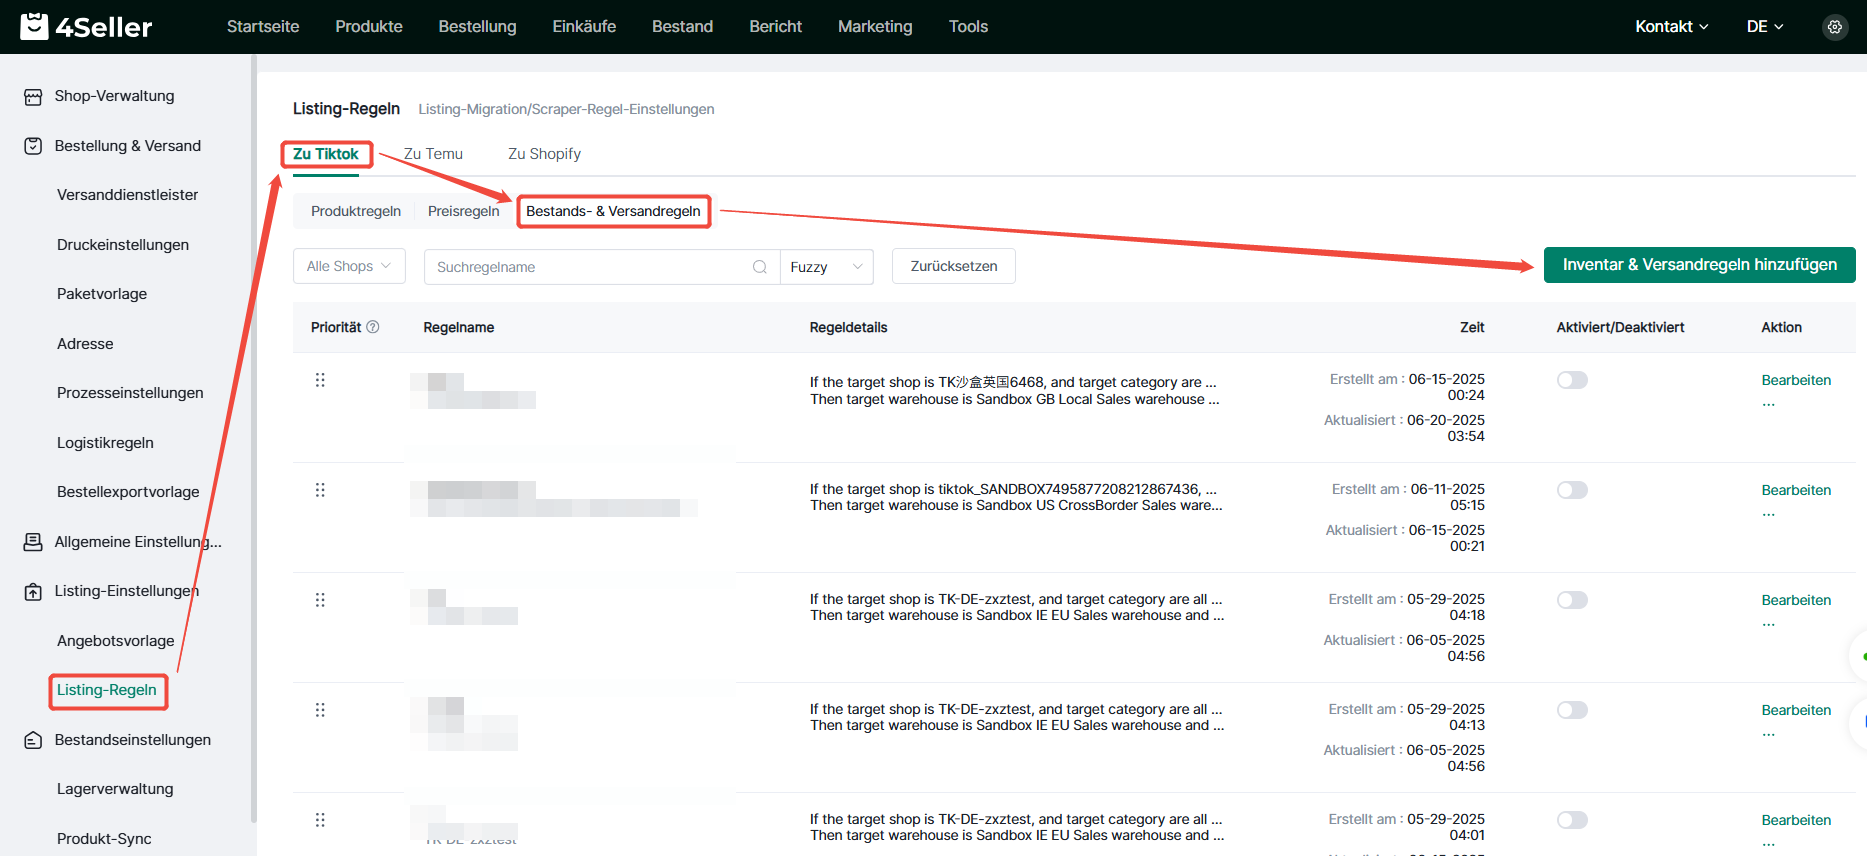Select the Produktregeln sub-tab

coord(356,211)
